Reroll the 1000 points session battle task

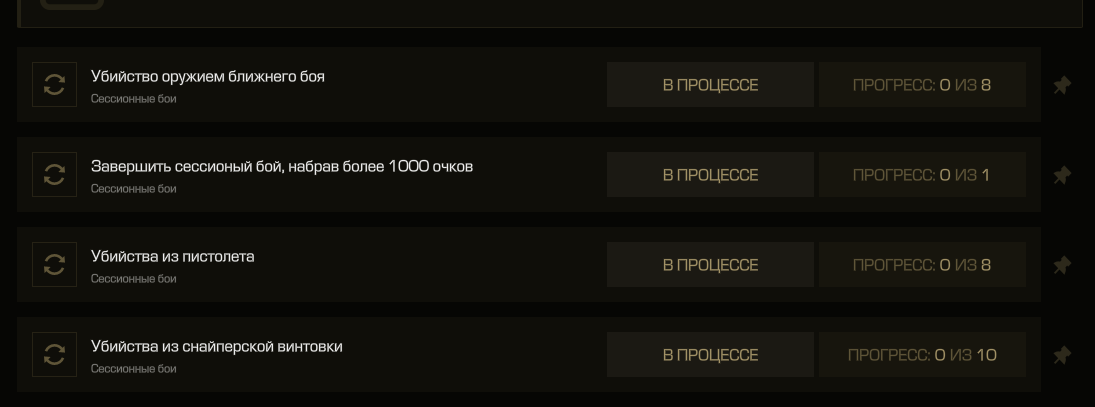[54, 175]
